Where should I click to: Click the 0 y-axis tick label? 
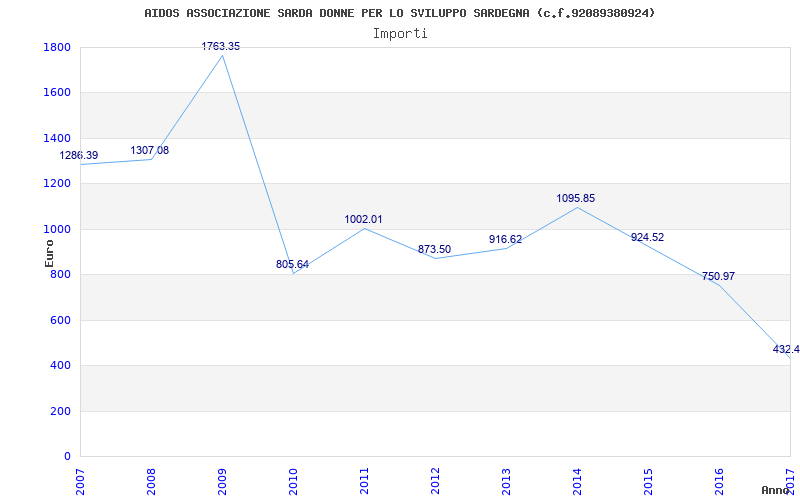tap(67, 457)
